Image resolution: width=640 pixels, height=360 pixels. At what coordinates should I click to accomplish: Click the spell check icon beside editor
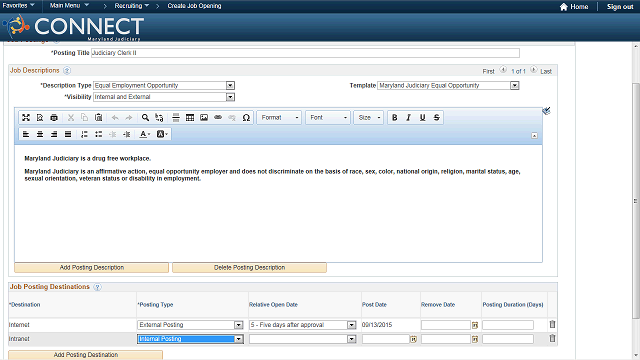click(x=547, y=111)
